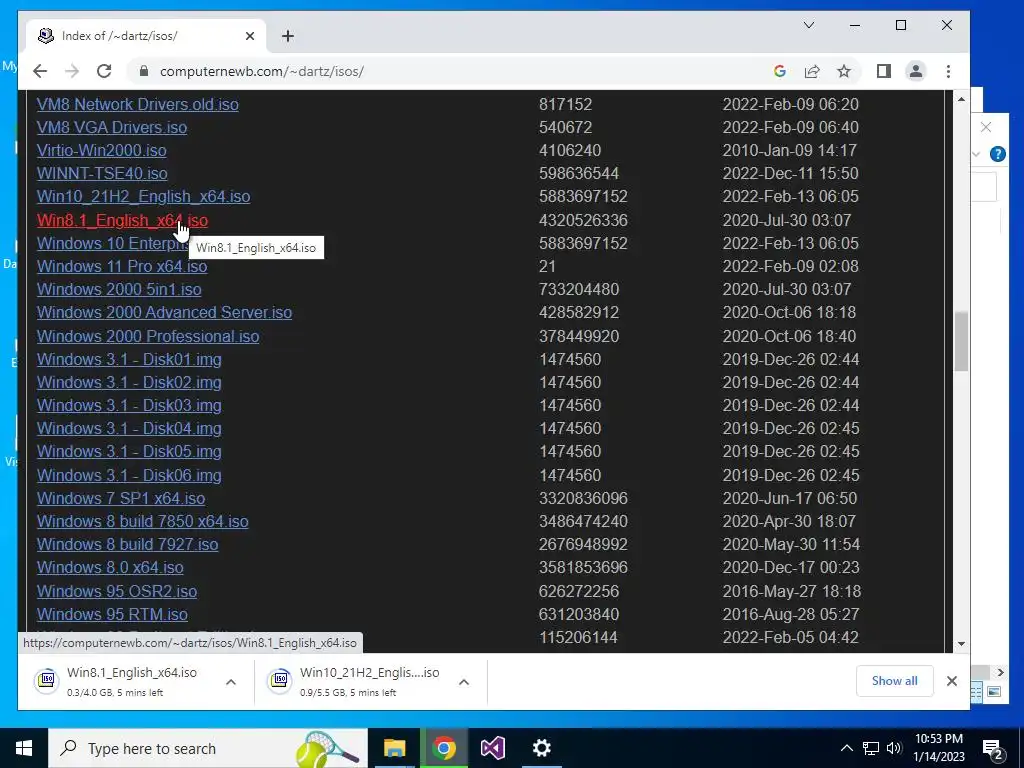
Task: Click the red Win8.1_English_x64.iso link
Action: click(x=122, y=220)
